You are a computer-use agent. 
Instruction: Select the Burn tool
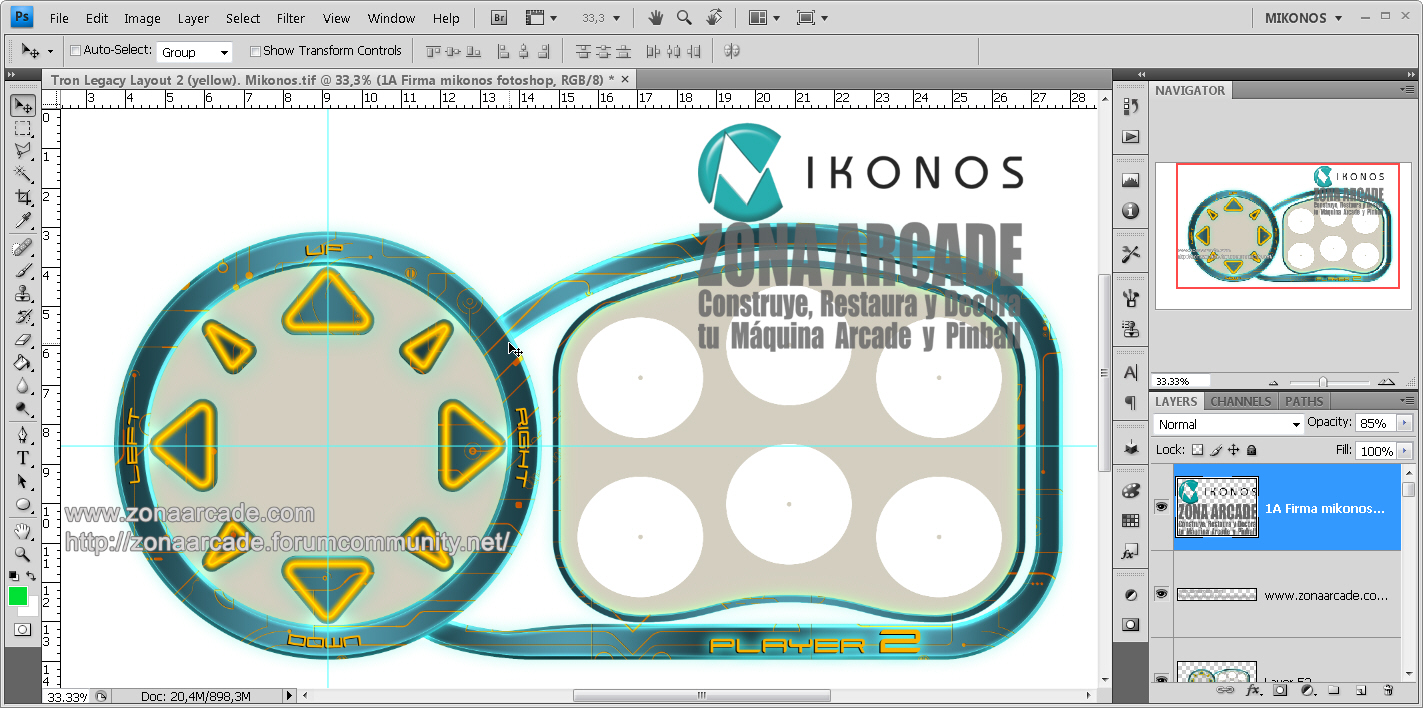coord(23,409)
